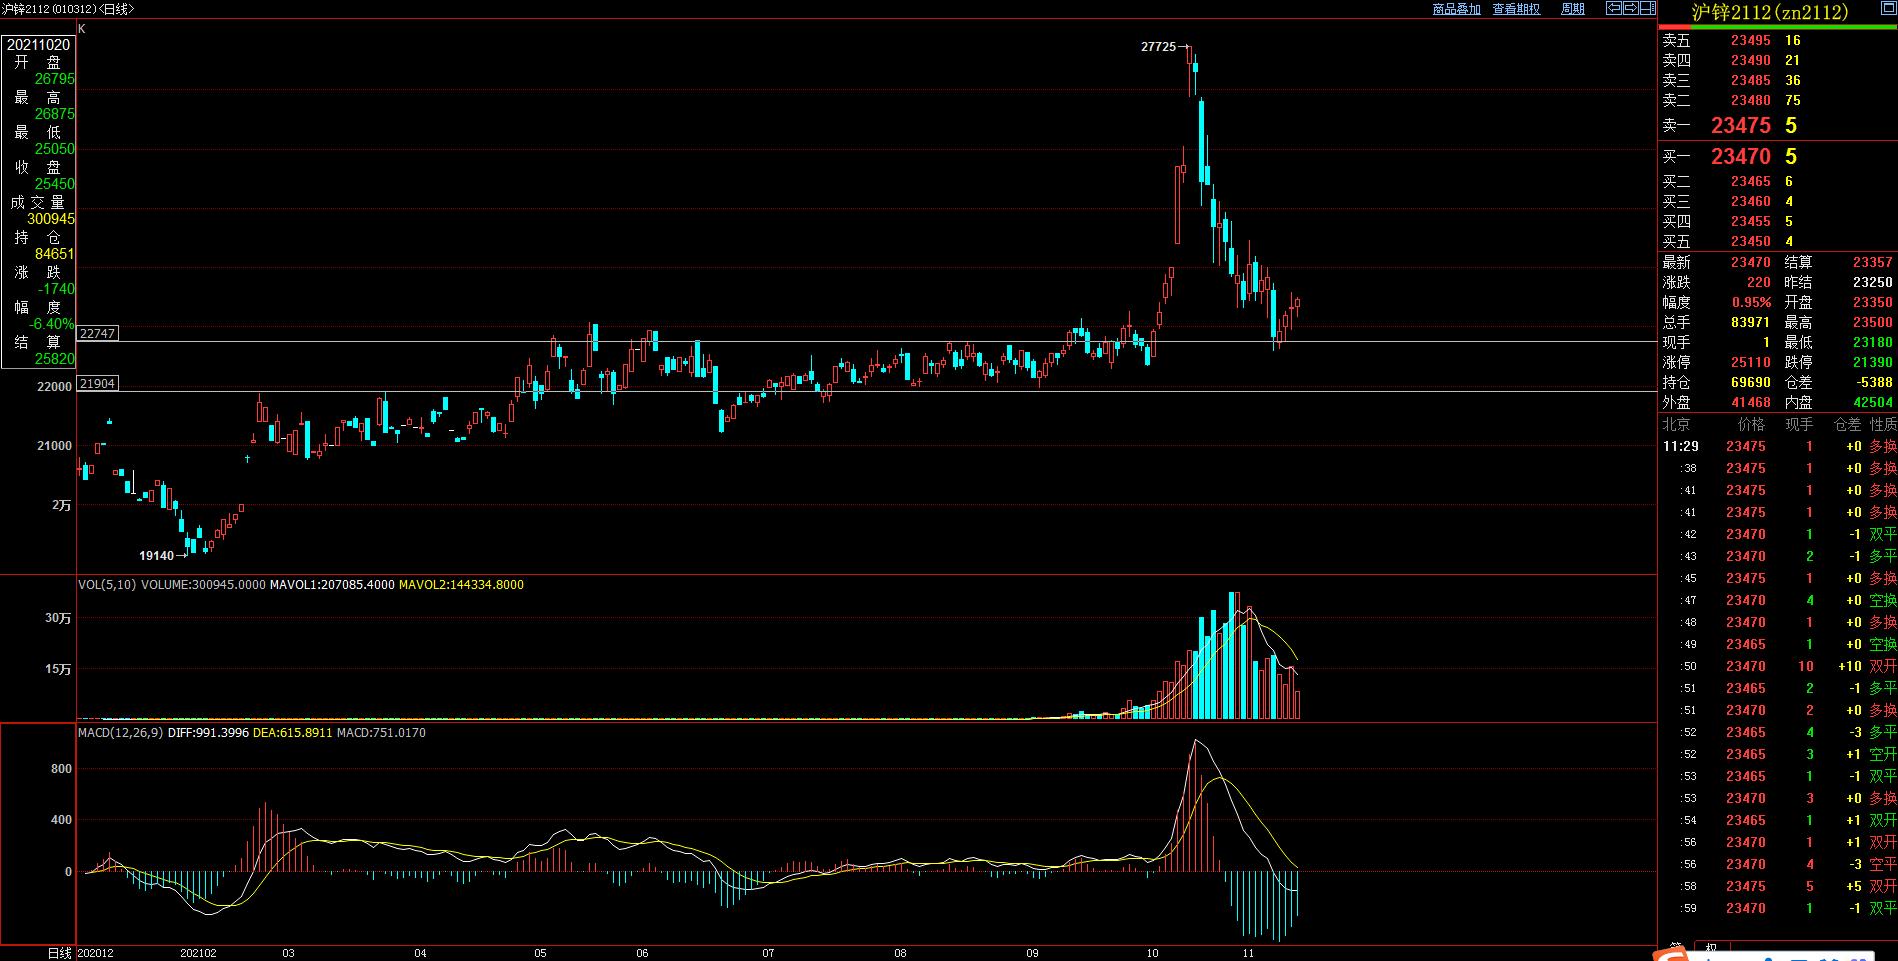Click the 20211020 date in info box
The image size is (1898, 961).
click(39, 45)
